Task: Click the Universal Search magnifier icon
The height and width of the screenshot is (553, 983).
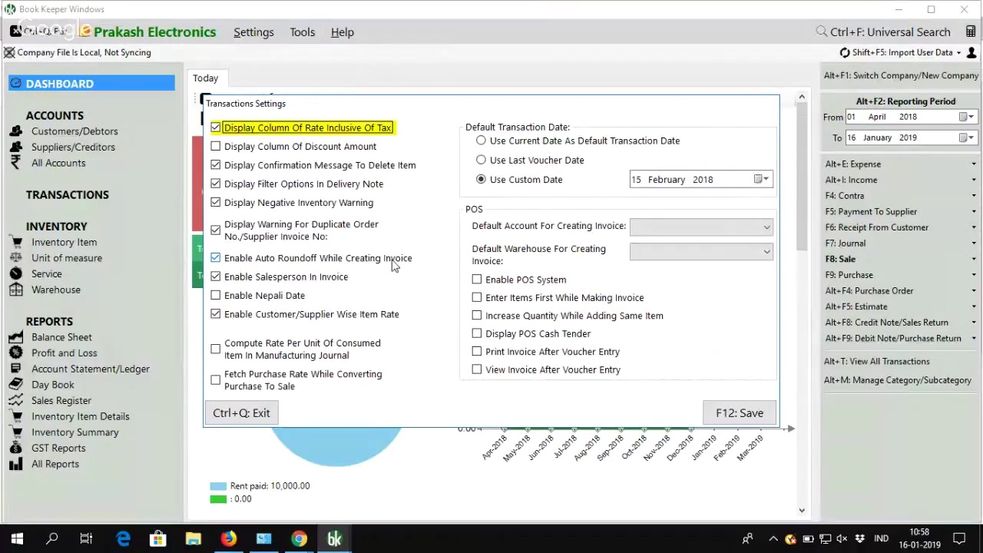Action: [x=821, y=32]
